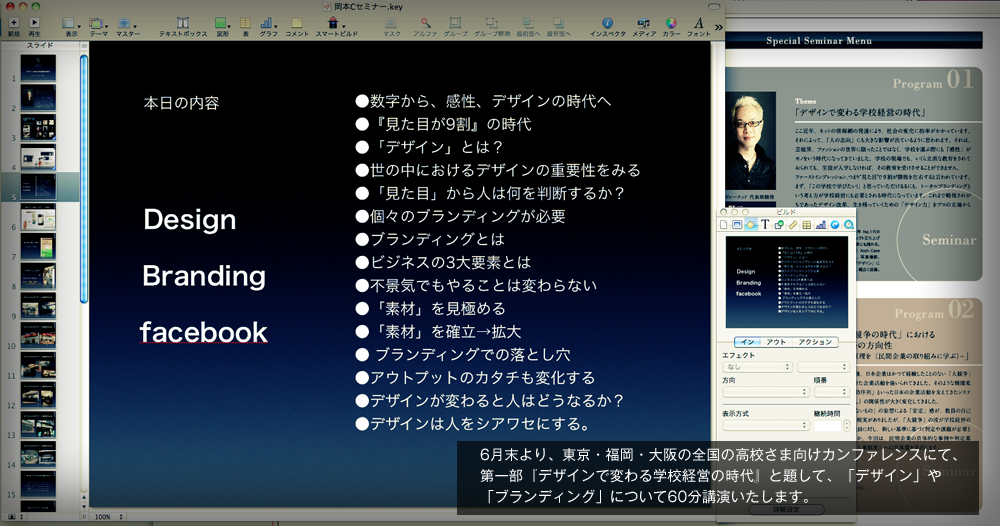Switch to the イン build-in tab

pos(748,342)
